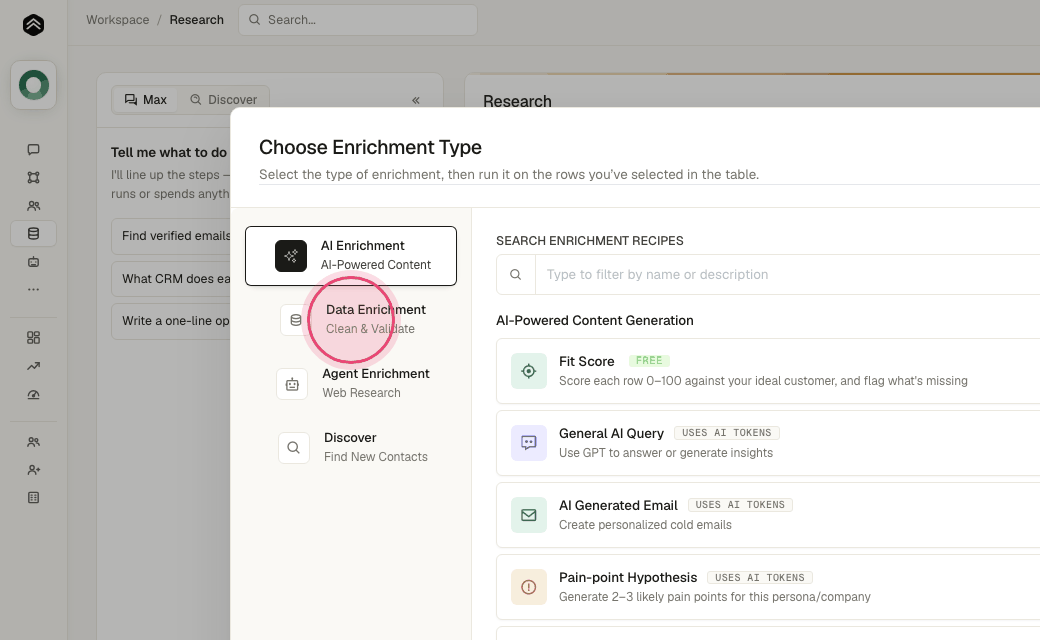The width and height of the screenshot is (1040, 640).
Task: Click the Write a one-line suggestion
Action: click(x=171, y=321)
